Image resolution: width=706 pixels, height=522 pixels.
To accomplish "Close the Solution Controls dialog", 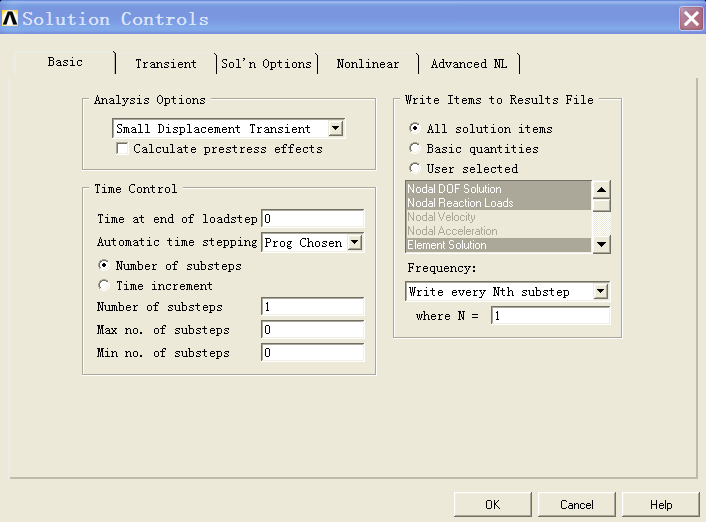I will (x=690, y=18).
